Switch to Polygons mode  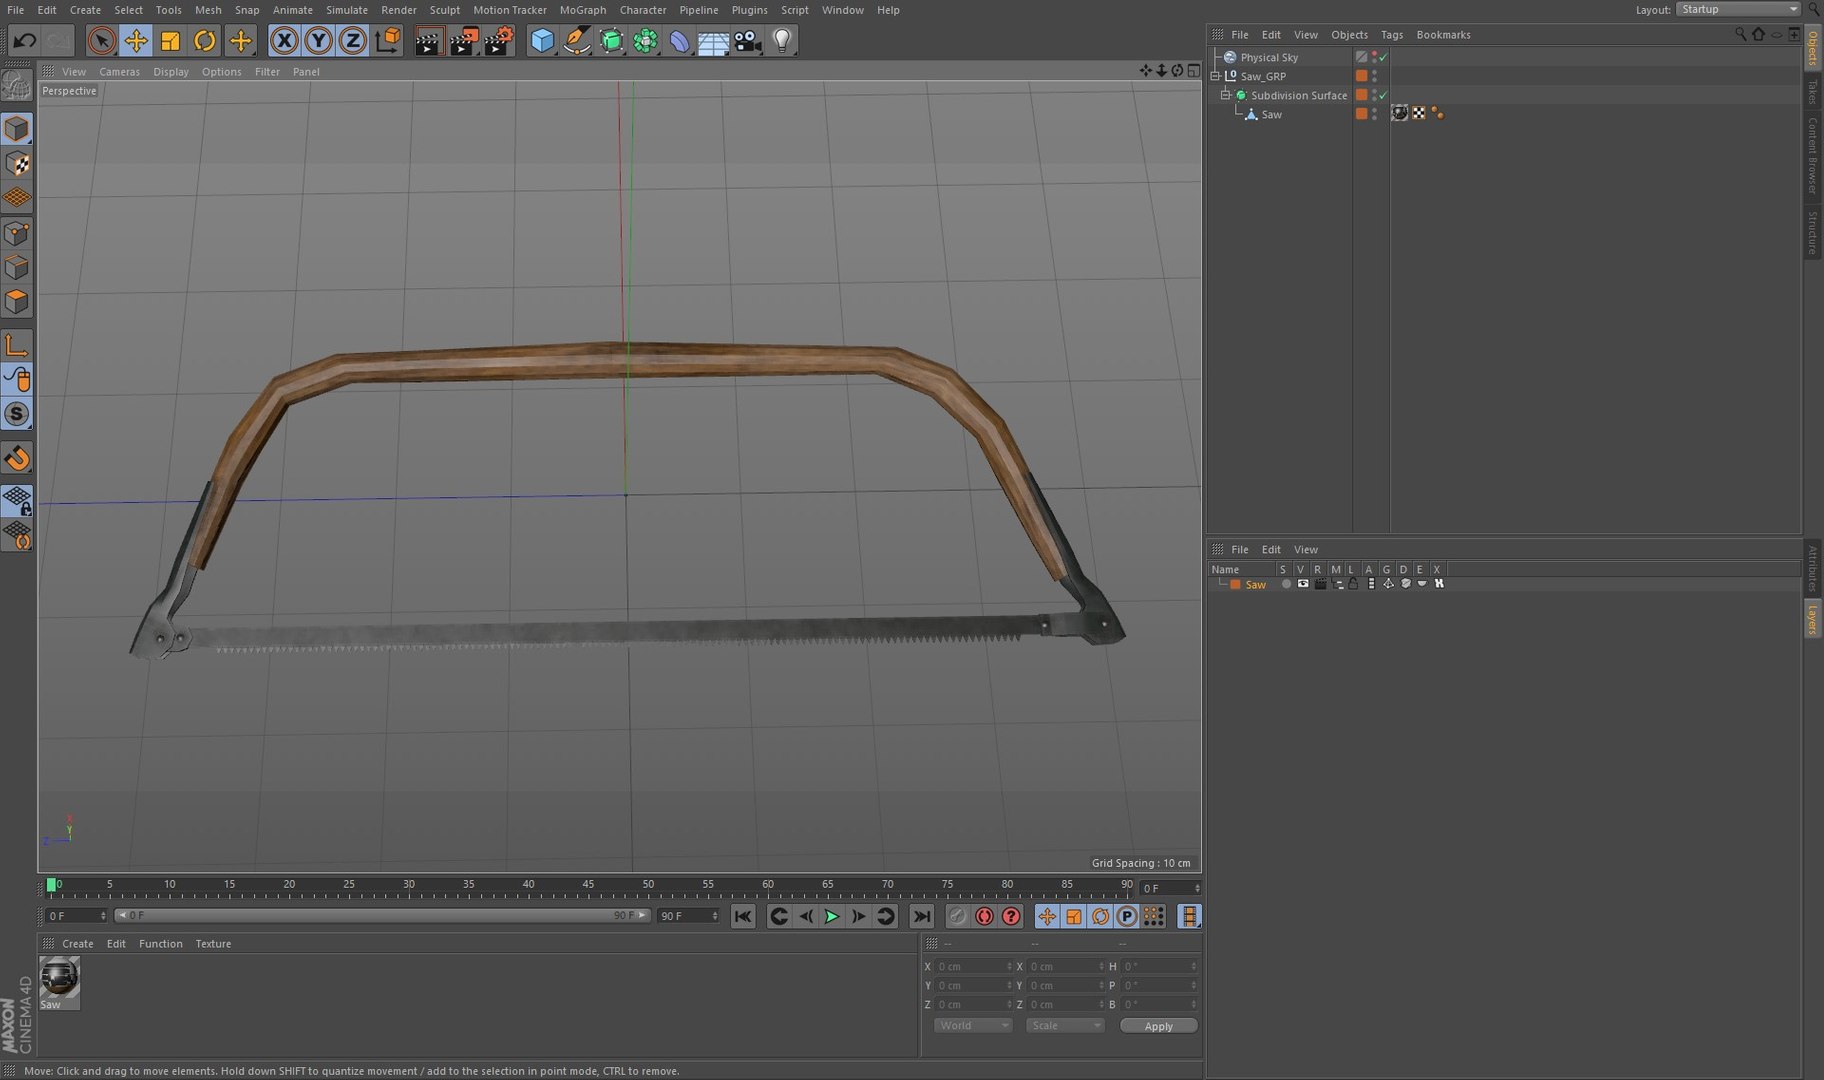tap(17, 302)
